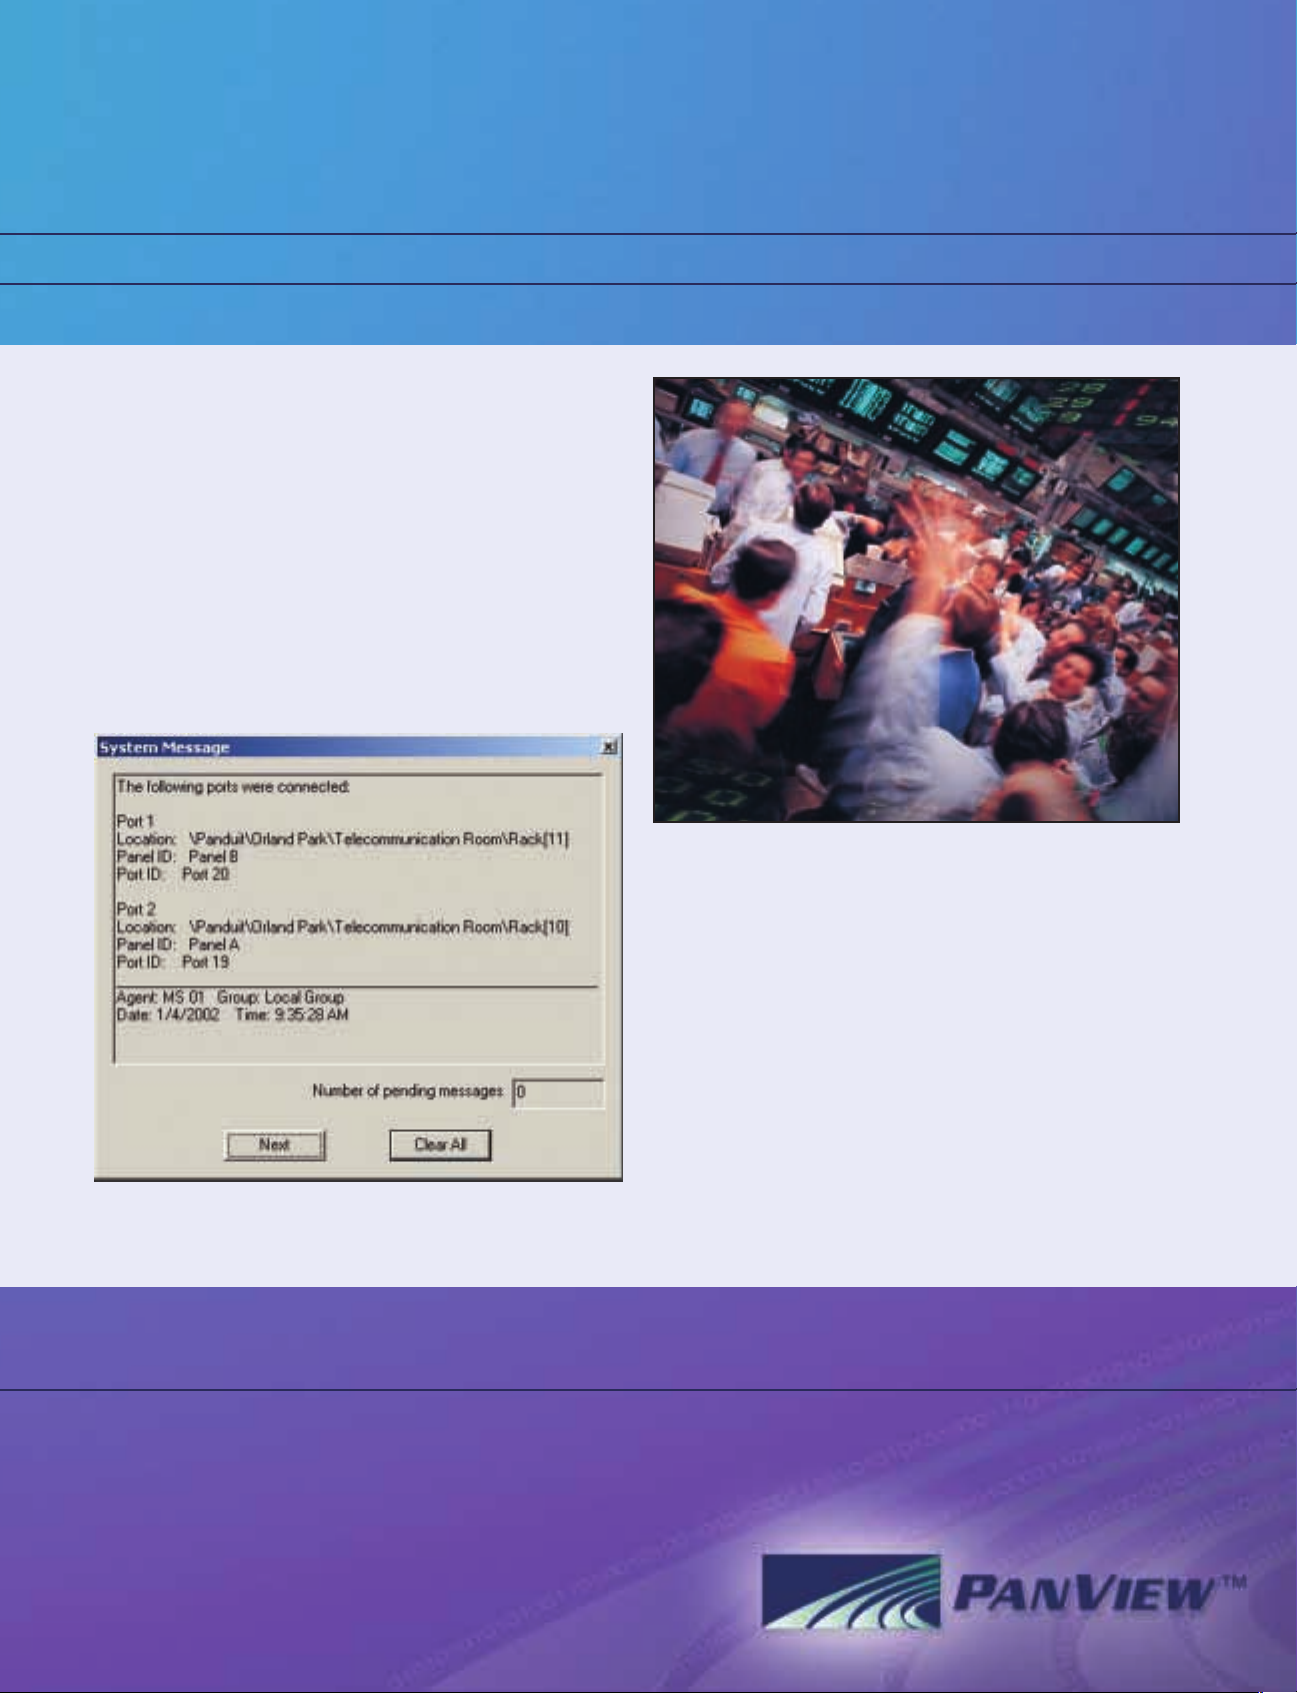Viewport: 1297px width, 1693px height.
Task: Click the 'Date: 1/4/2002' timestamp line
Action: tap(233, 1015)
